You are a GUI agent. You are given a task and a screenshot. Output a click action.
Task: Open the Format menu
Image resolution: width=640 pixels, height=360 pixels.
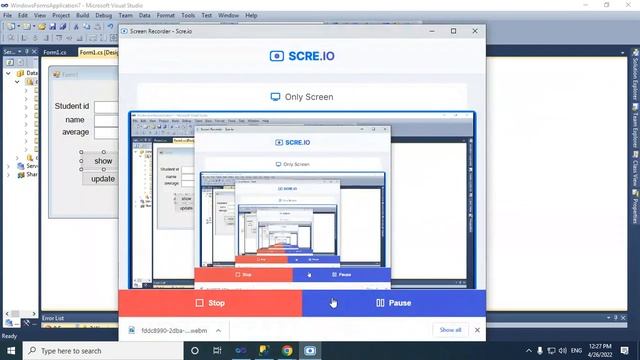coord(166,16)
